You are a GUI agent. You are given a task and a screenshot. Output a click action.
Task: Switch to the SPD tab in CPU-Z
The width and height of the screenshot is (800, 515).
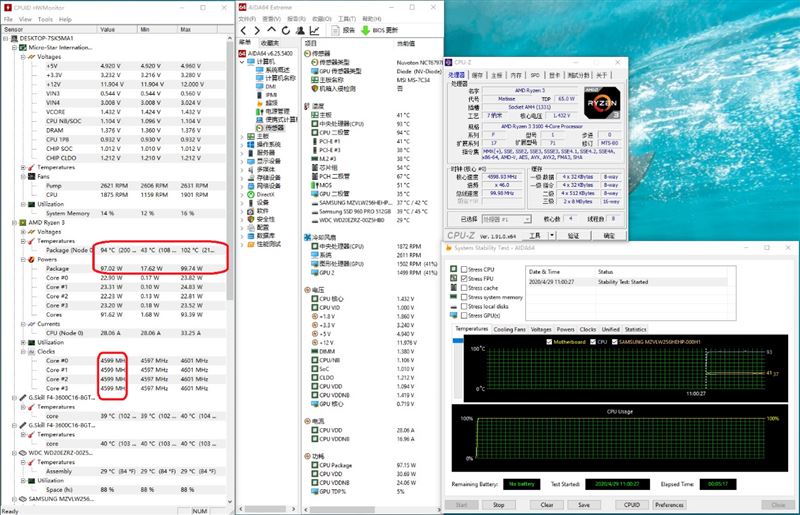535,75
